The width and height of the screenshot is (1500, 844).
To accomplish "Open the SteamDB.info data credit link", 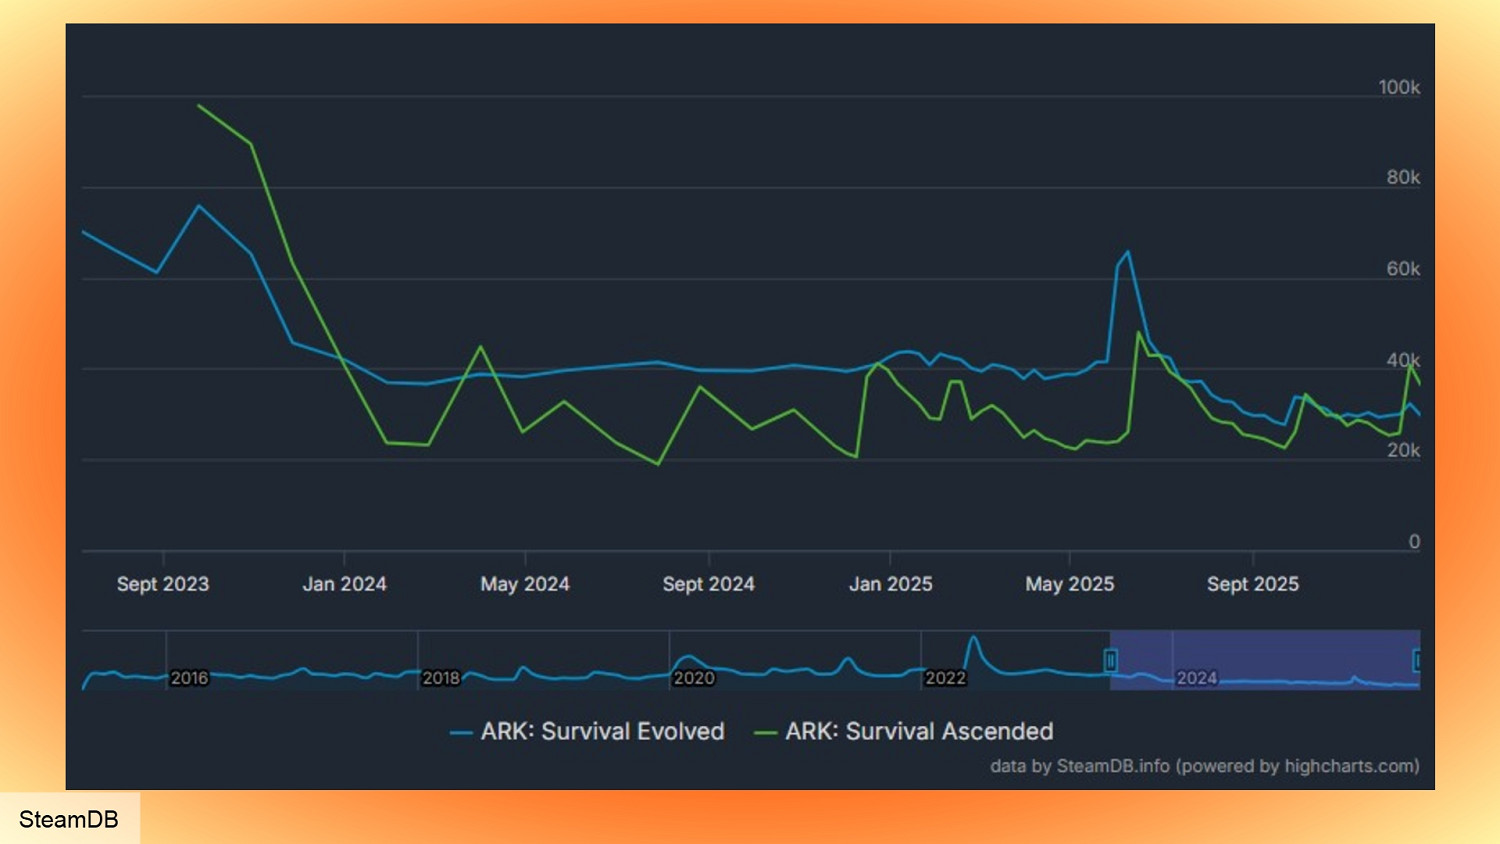I will (x=1112, y=766).
